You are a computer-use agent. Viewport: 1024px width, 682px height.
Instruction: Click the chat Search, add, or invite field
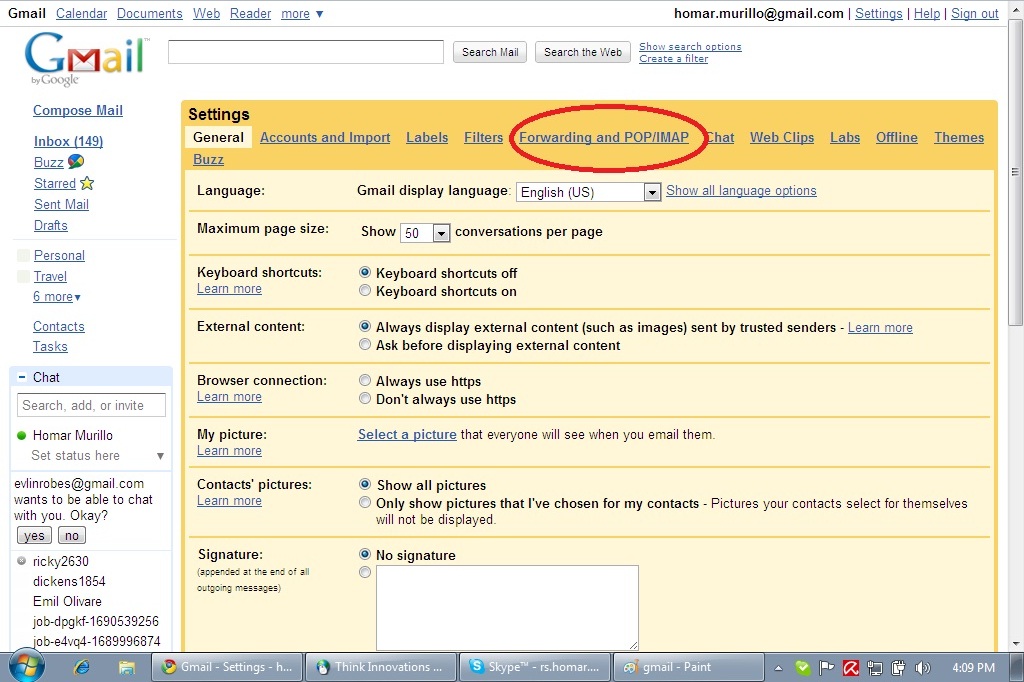click(x=91, y=405)
